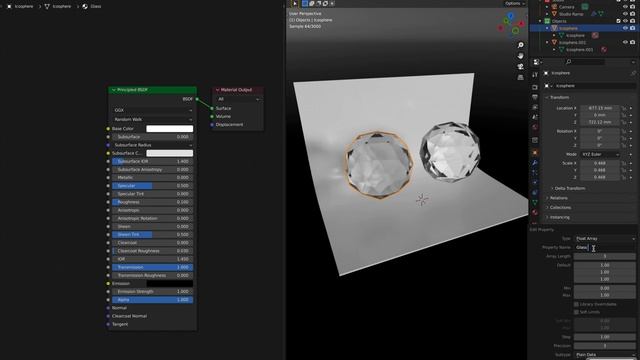Click the Property Name field containing Glass

[x=605, y=247]
